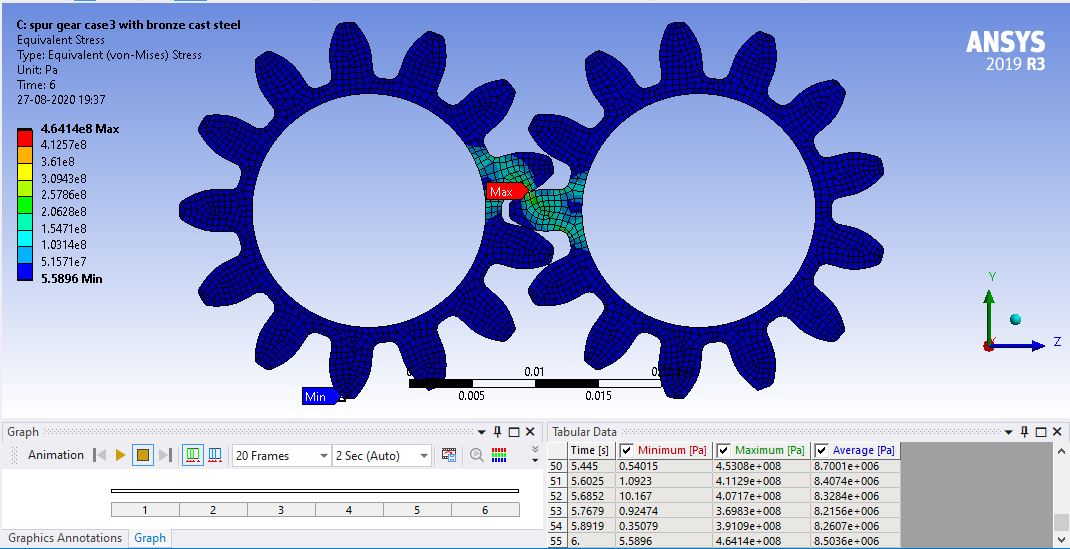Select Result Sets frames mode icon
The width and height of the screenshot is (1070, 549).
[x=215, y=455]
